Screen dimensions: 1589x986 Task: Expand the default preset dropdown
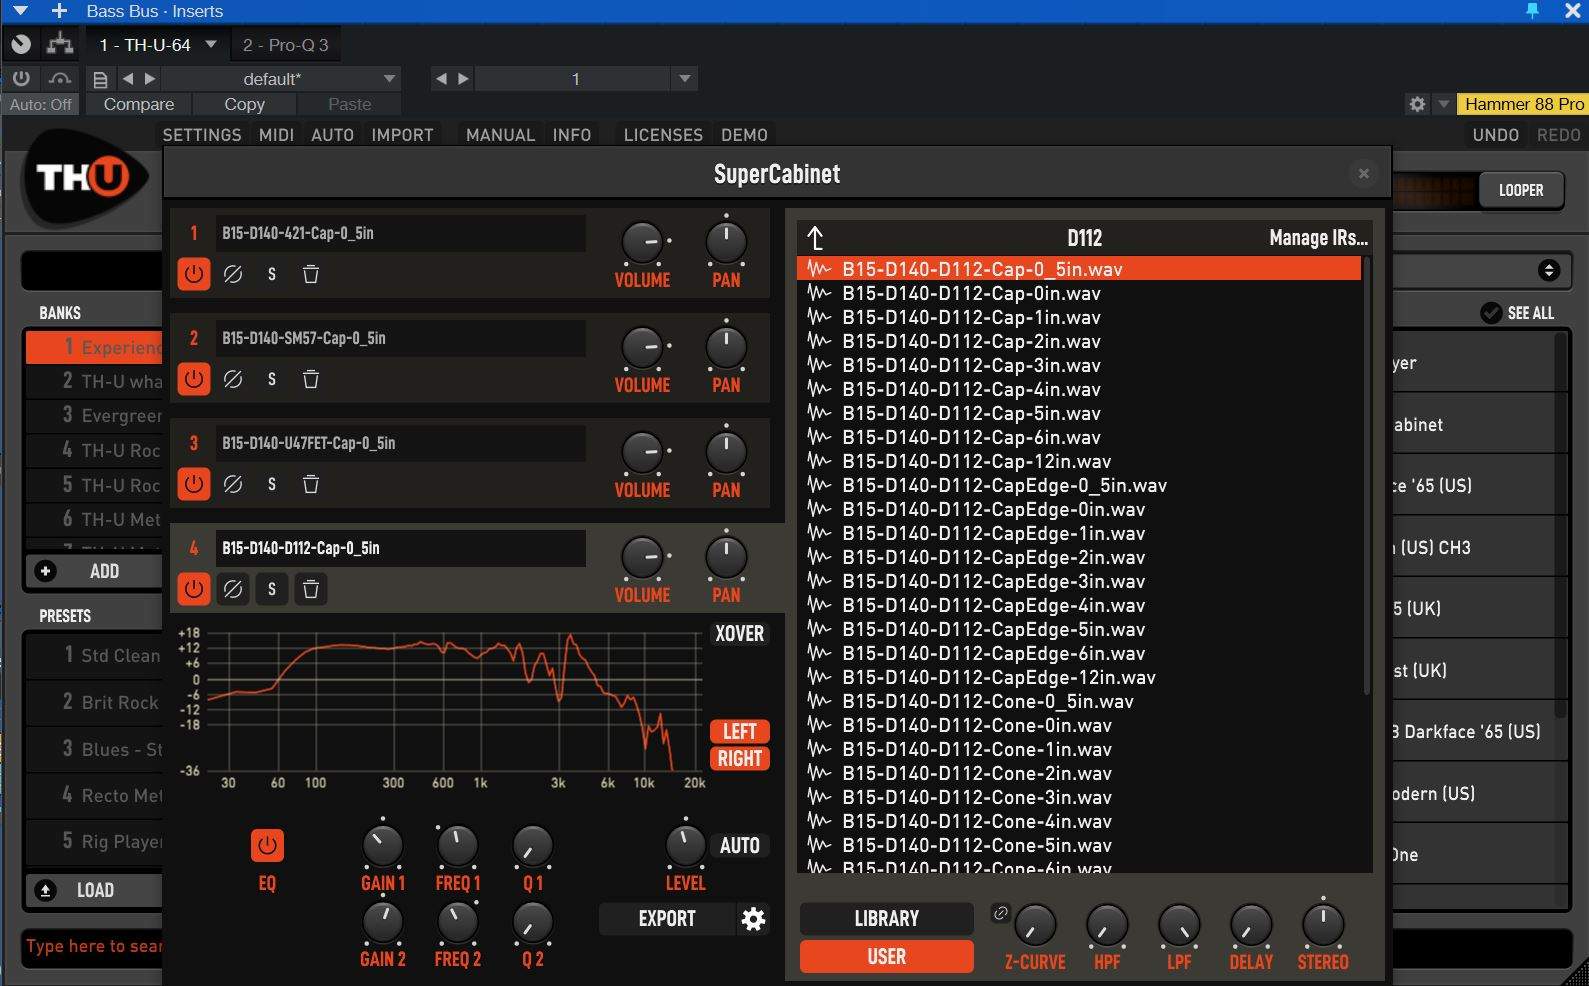(x=389, y=79)
